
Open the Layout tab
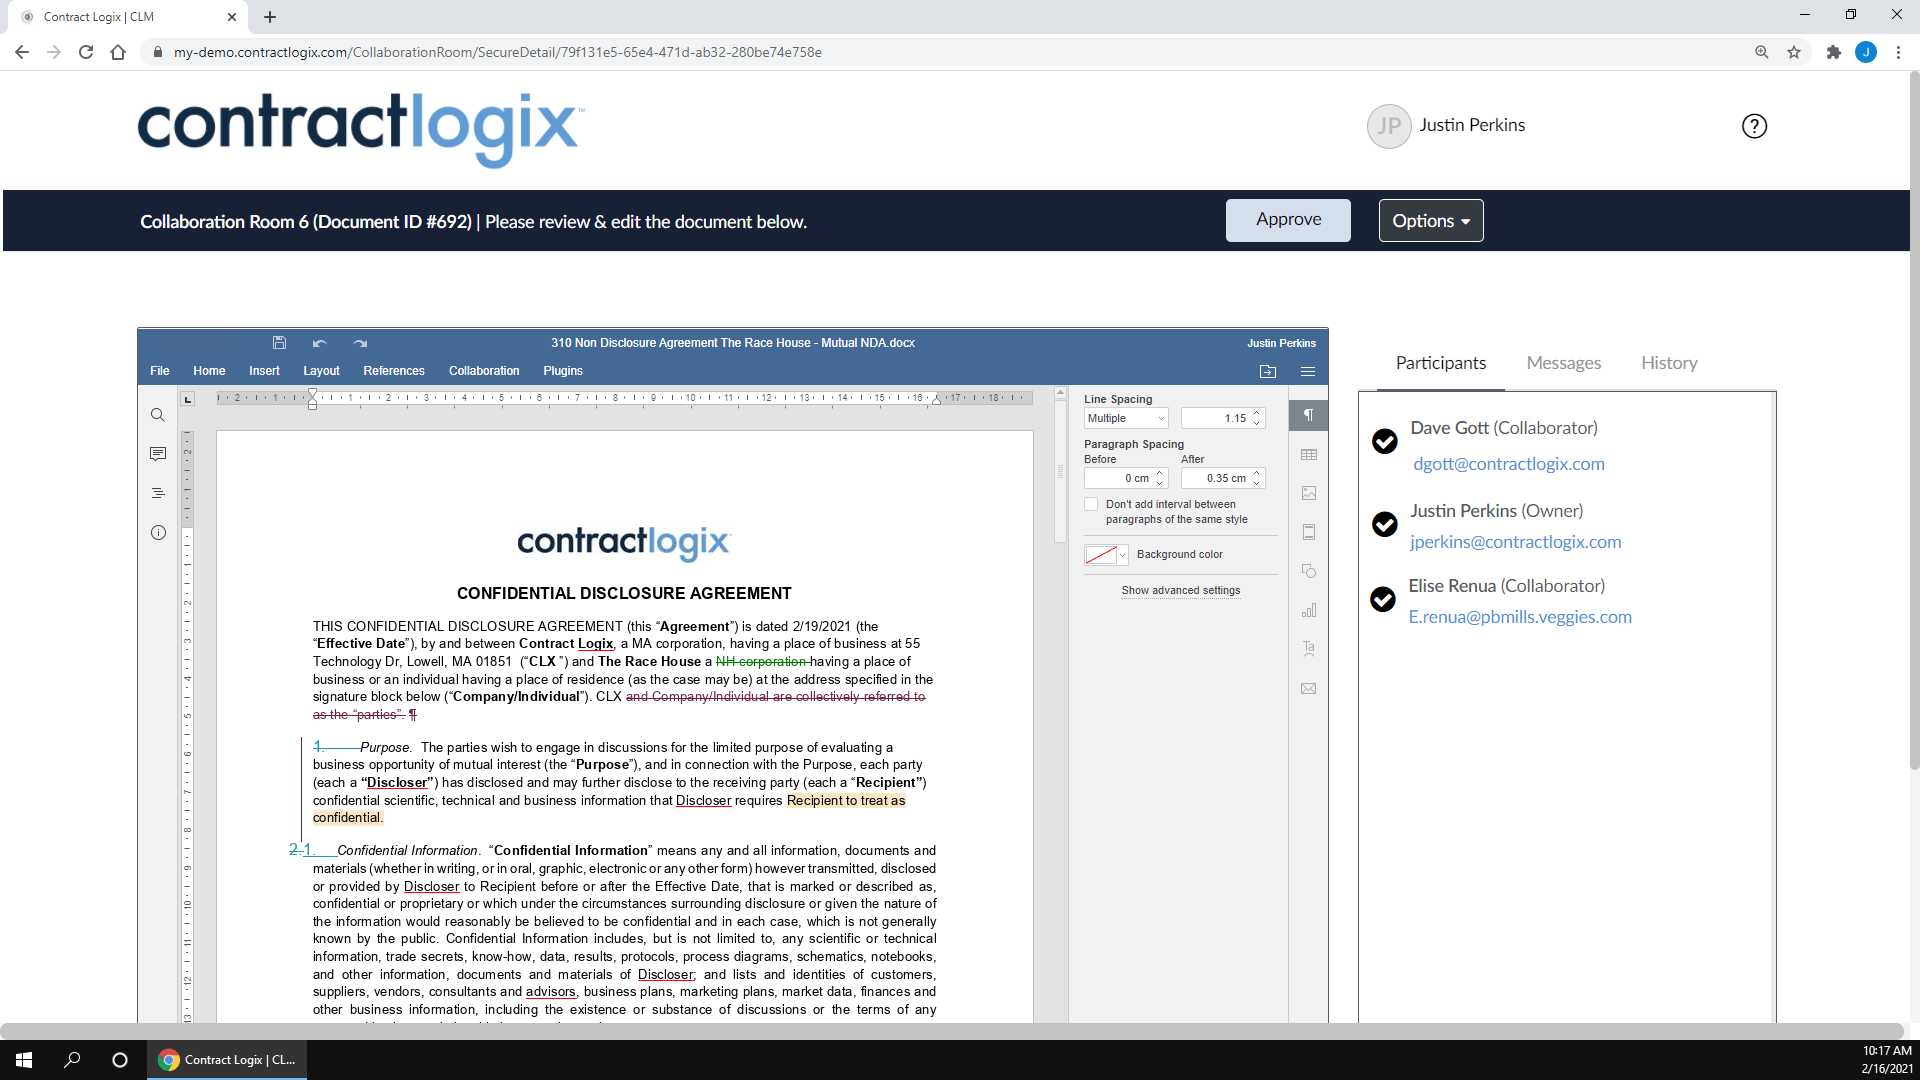(321, 371)
